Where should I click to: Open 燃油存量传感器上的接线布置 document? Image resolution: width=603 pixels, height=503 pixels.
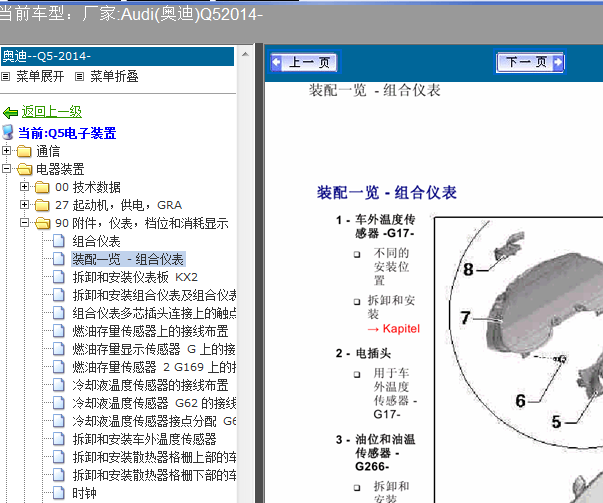150,331
